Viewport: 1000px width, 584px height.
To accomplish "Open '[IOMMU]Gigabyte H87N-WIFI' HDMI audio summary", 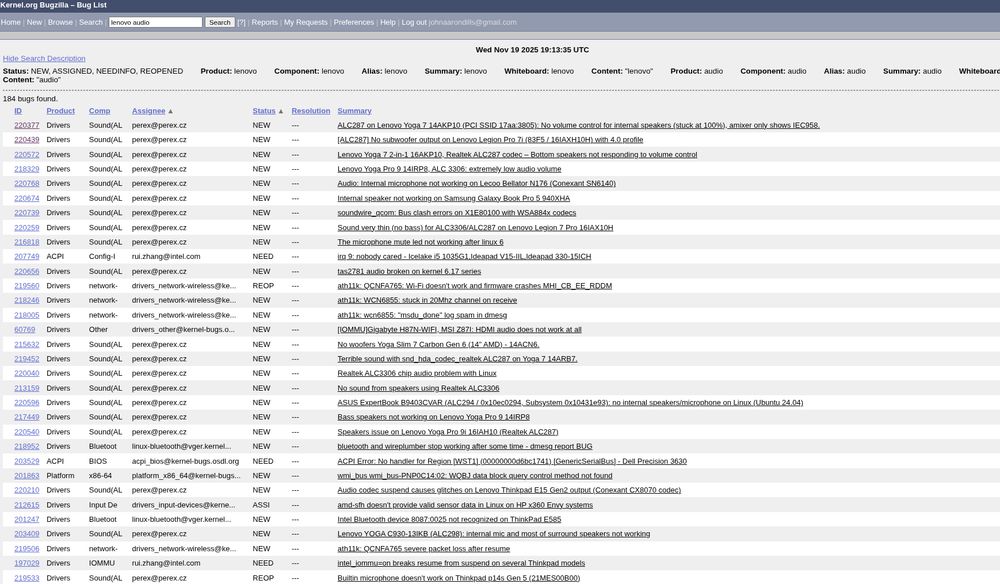I will 459,330.
